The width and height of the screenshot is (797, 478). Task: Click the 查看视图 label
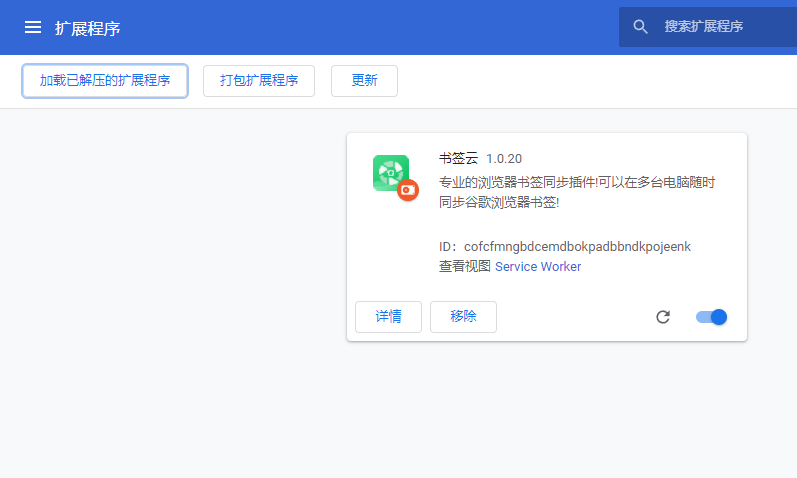[465, 266]
